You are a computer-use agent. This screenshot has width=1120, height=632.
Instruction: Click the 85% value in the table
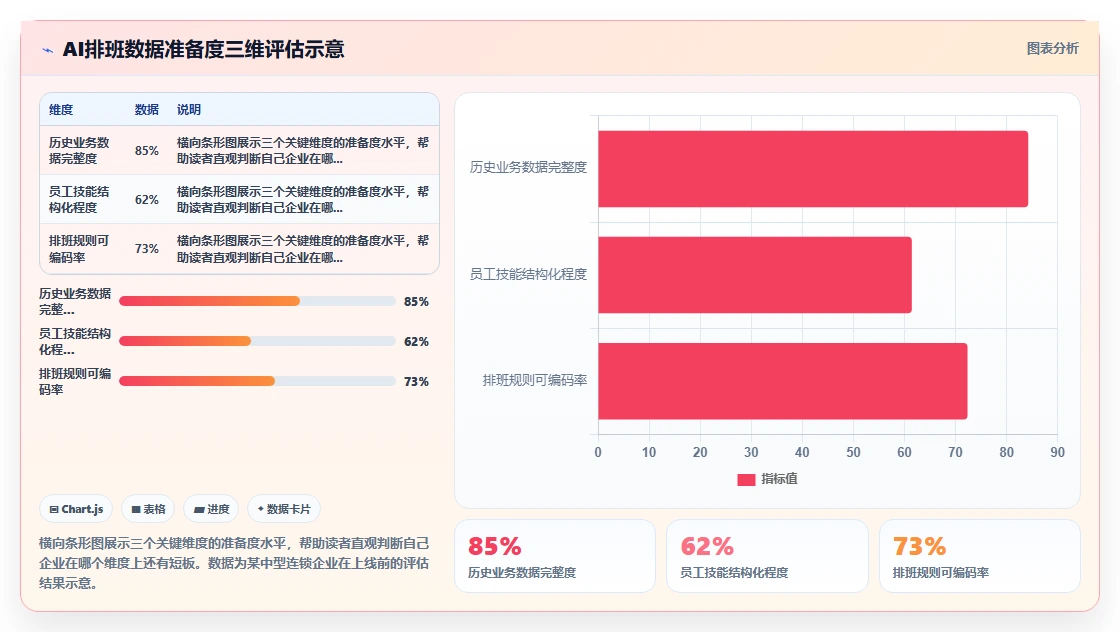click(146, 151)
